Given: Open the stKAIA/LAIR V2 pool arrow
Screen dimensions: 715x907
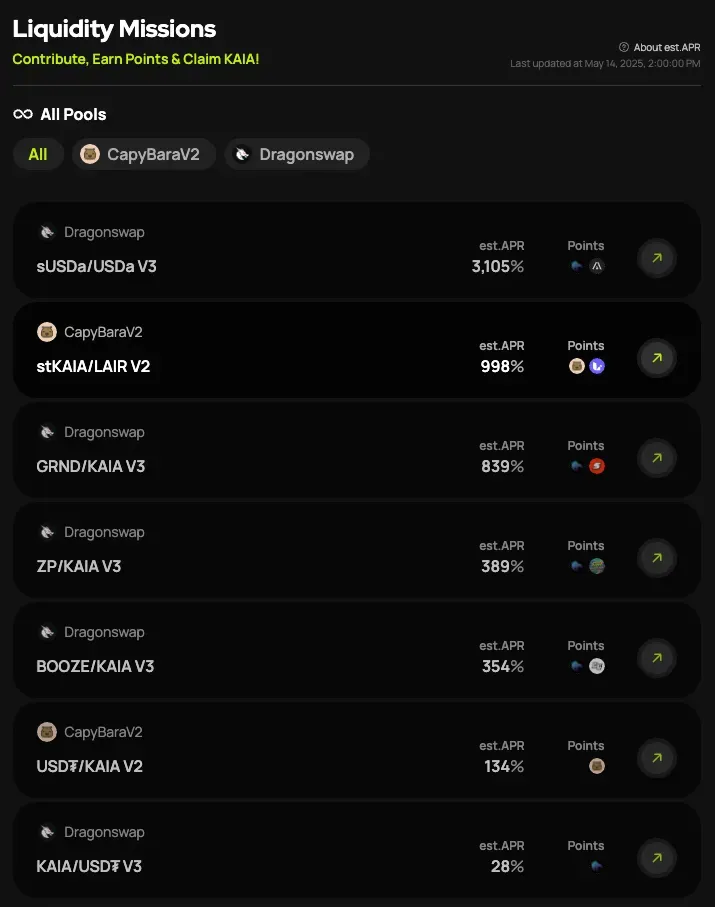Looking at the screenshot, I should pos(657,358).
